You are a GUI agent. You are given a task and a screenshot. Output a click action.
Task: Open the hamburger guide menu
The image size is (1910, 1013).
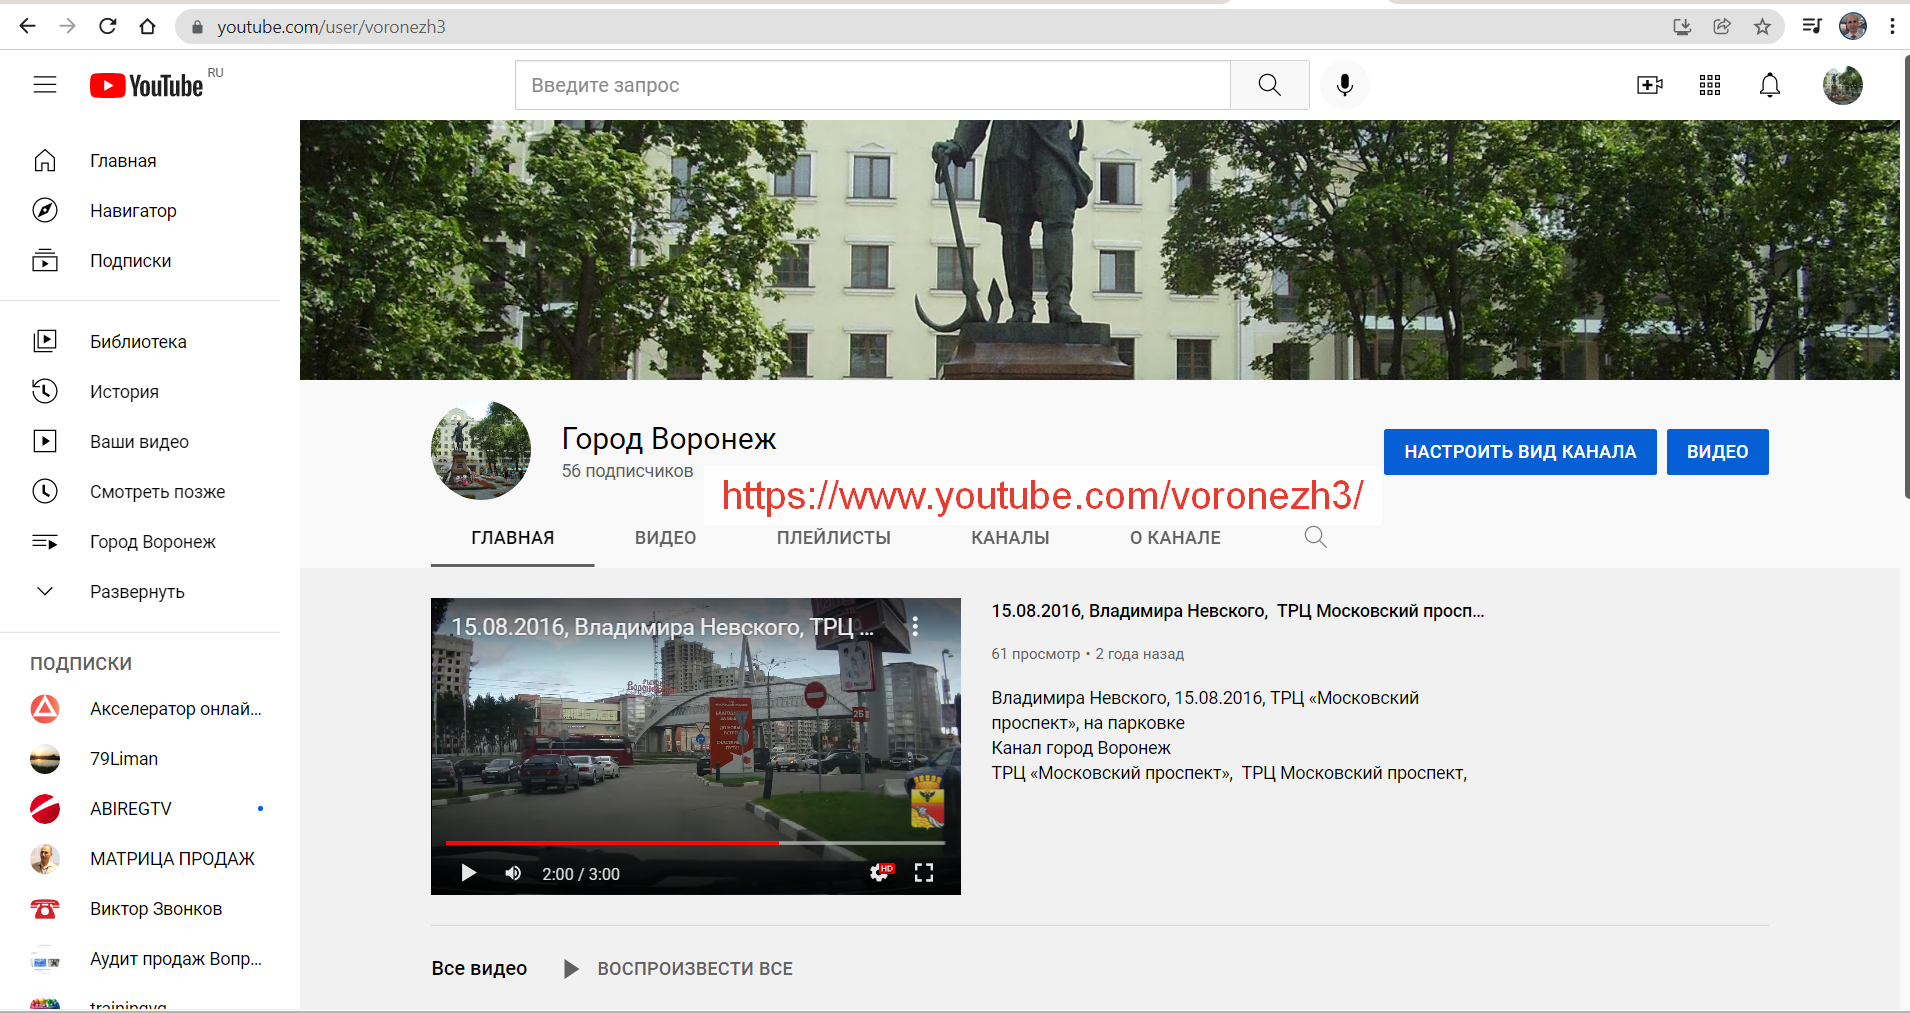coord(45,85)
